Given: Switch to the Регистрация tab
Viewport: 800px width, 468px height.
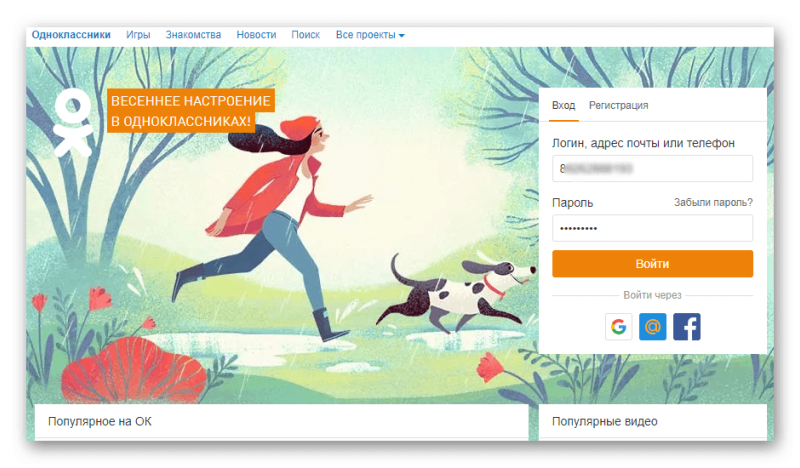Looking at the screenshot, I should tap(618, 105).
